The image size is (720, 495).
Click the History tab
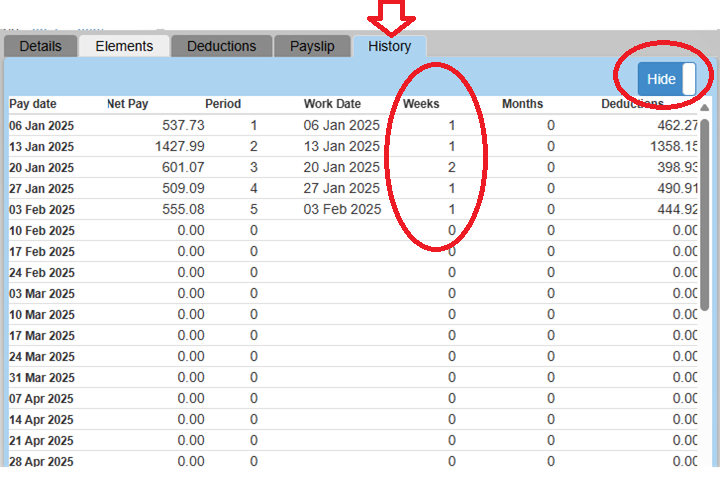pos(389,46)
